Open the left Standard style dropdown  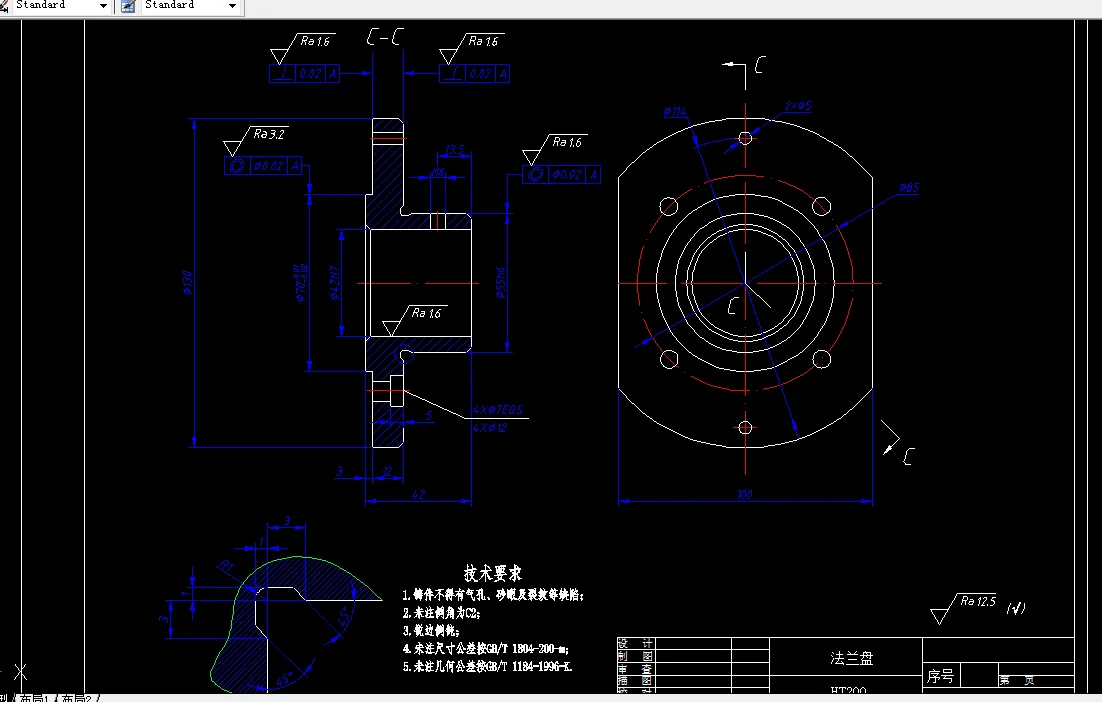click(103, 5)
